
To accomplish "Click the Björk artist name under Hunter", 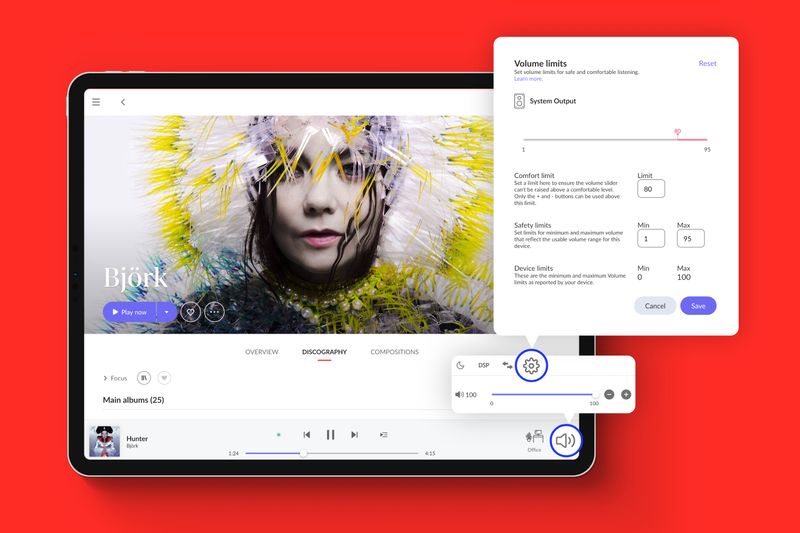I will point(132,446).
